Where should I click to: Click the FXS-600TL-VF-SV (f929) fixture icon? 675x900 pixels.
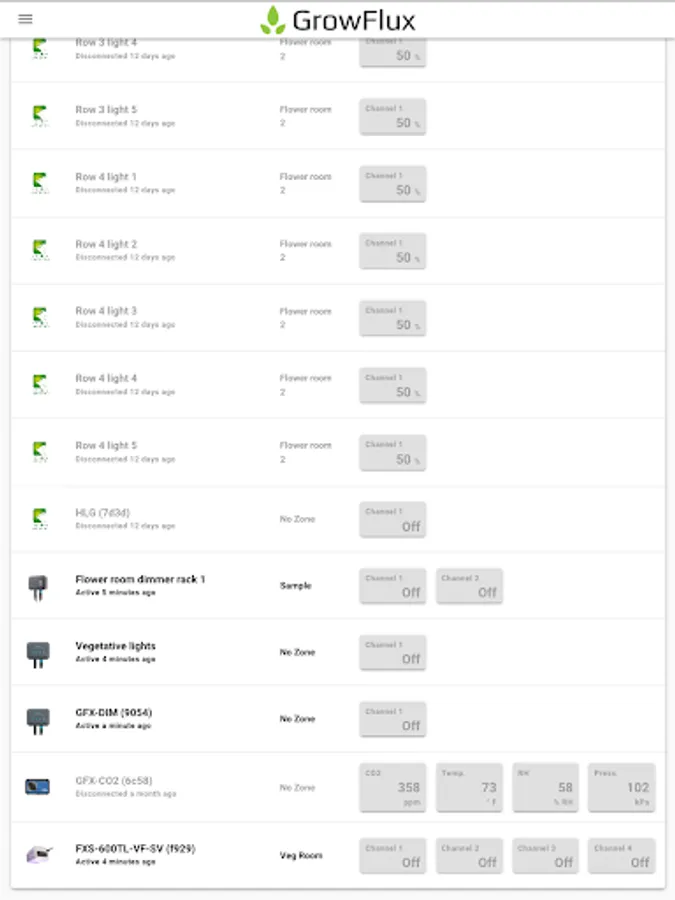(x=38, y=855)
